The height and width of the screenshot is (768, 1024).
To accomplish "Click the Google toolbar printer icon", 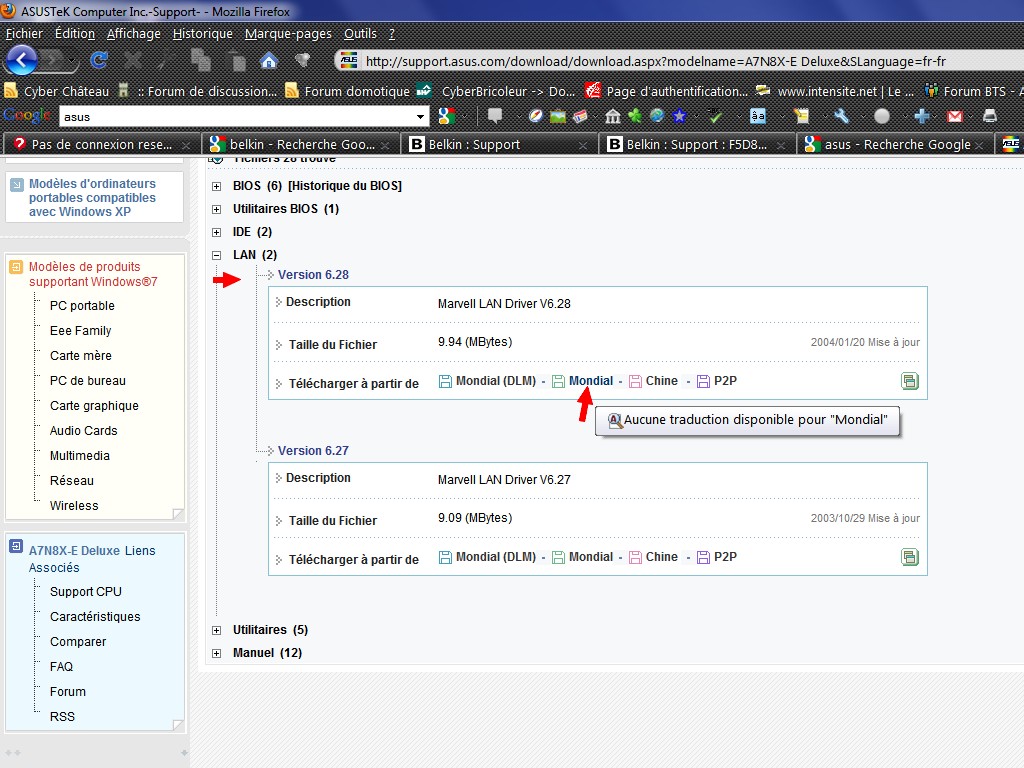I will coord(990,116).
